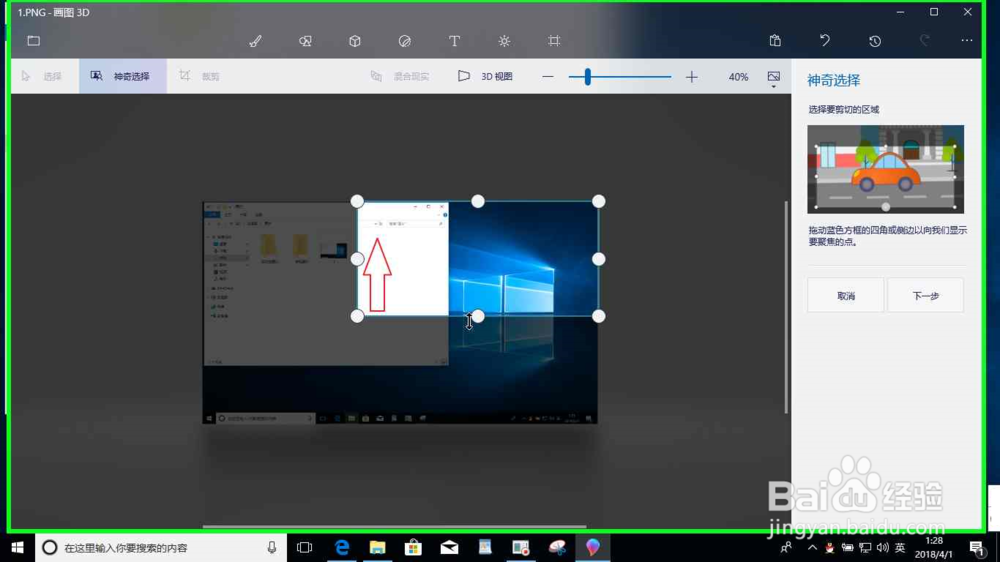
Task: Click the left-middle selection handle
Action: click(357, 259)
